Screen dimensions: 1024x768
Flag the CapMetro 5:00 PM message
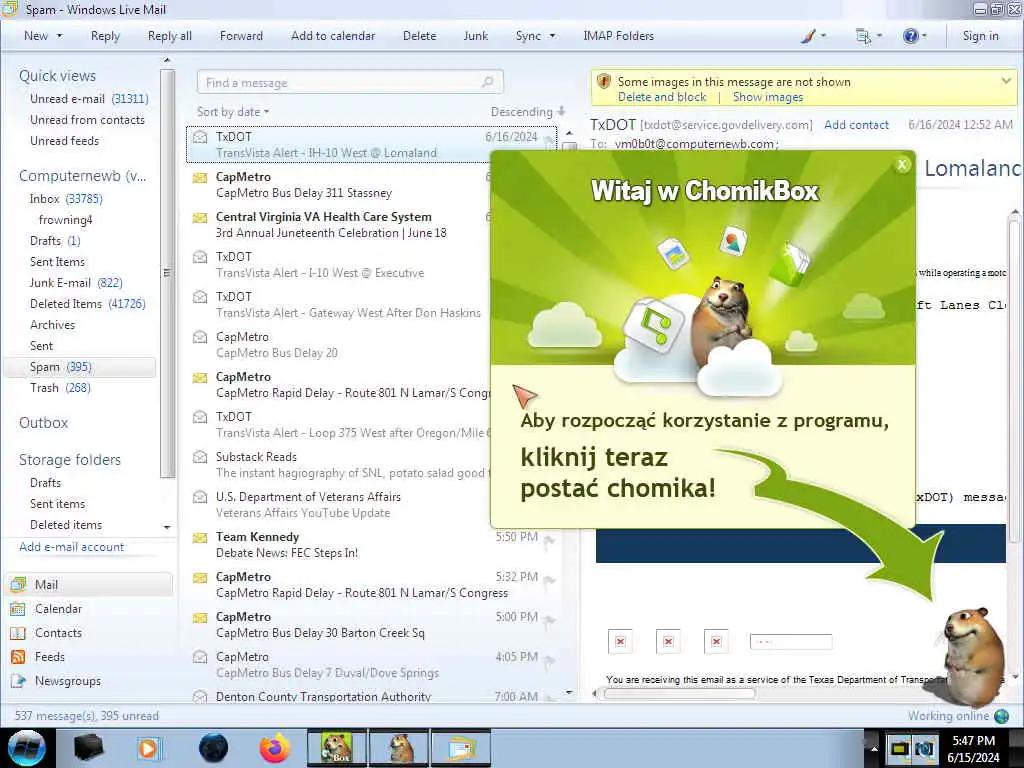coord(549,620)
